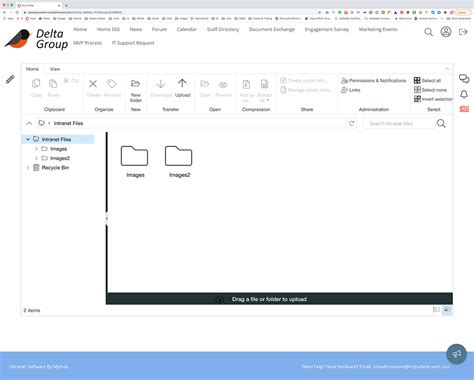Viewport: 474px width, 380px height.
Task: Click the Copy icon in Clipboard group
Action: (x=36, y=83)
